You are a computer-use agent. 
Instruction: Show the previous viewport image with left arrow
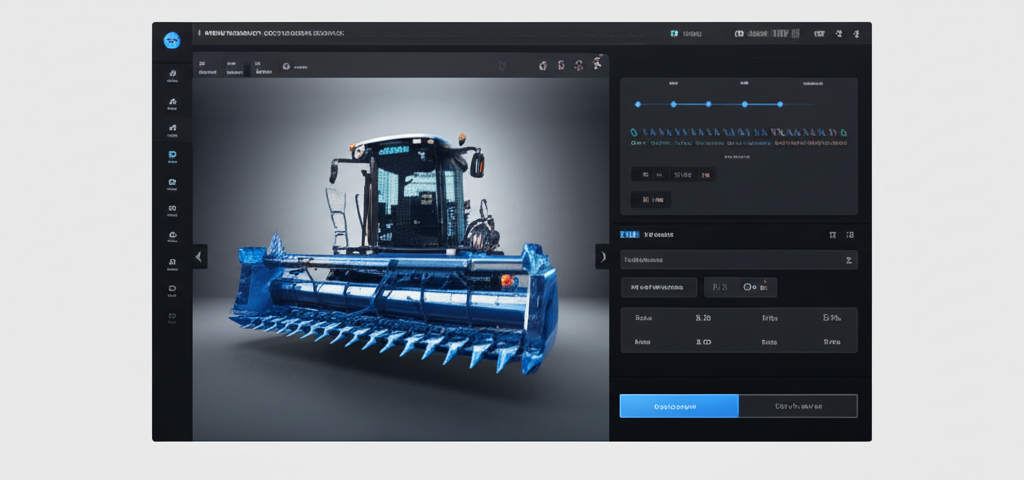200,257
